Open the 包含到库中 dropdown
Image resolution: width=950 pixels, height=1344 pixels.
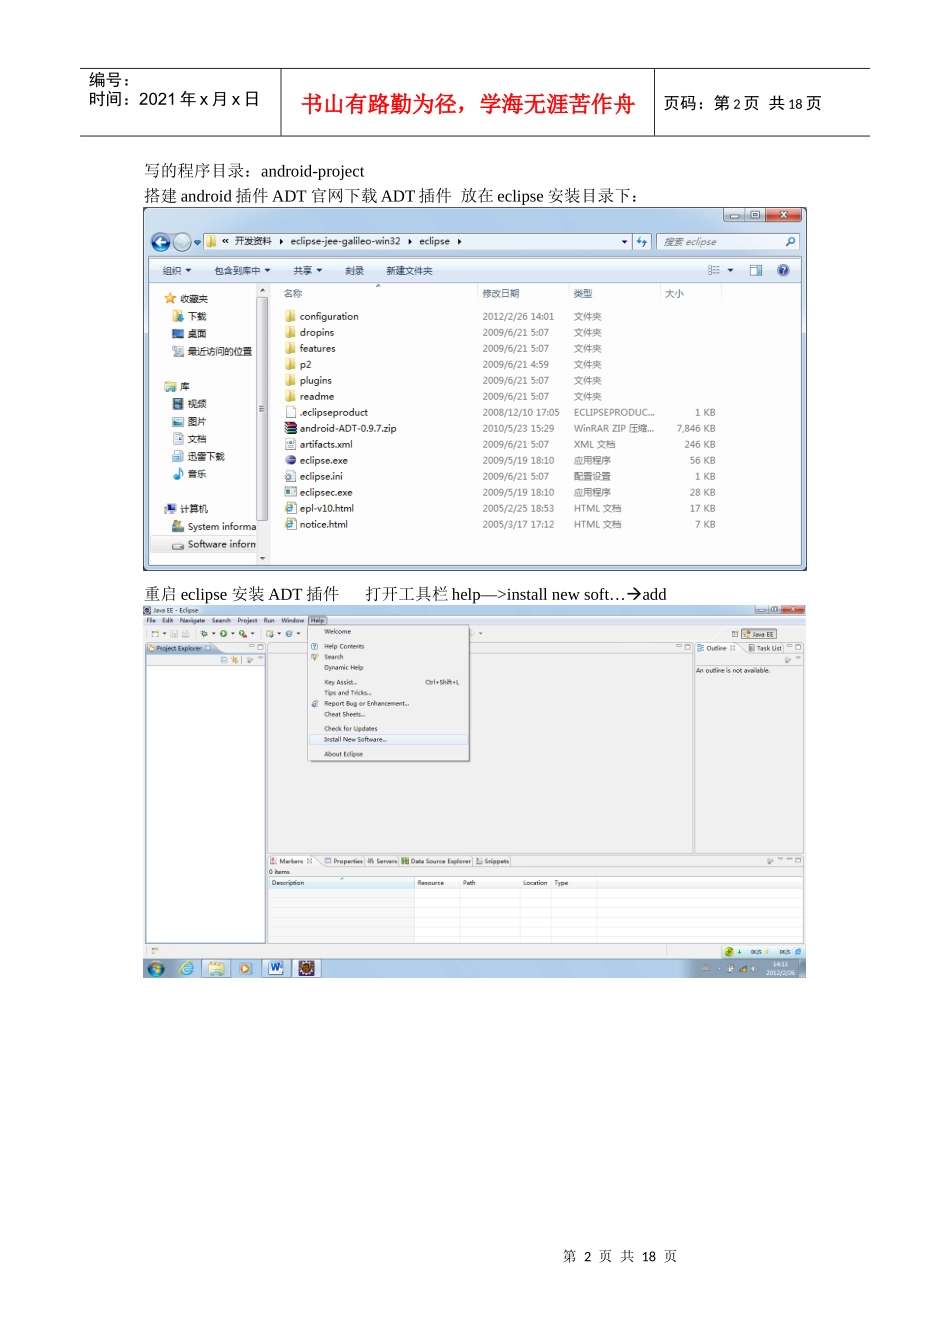click(242, 271)
